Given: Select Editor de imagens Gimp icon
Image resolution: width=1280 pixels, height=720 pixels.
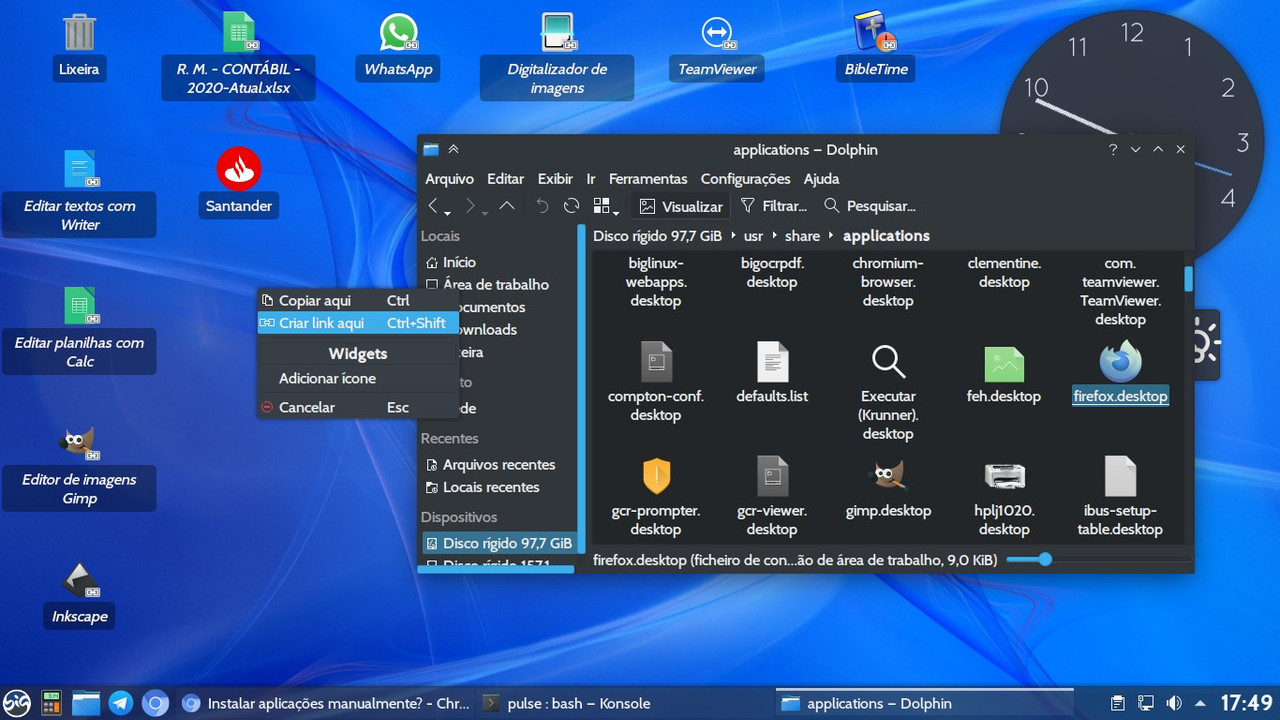Looking at the screenshot, I should [79, 466].
